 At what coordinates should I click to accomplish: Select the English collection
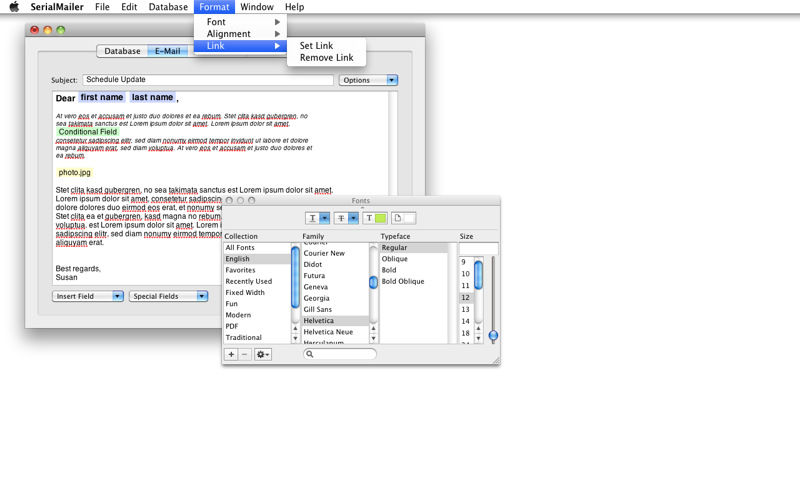coord(257,259)
